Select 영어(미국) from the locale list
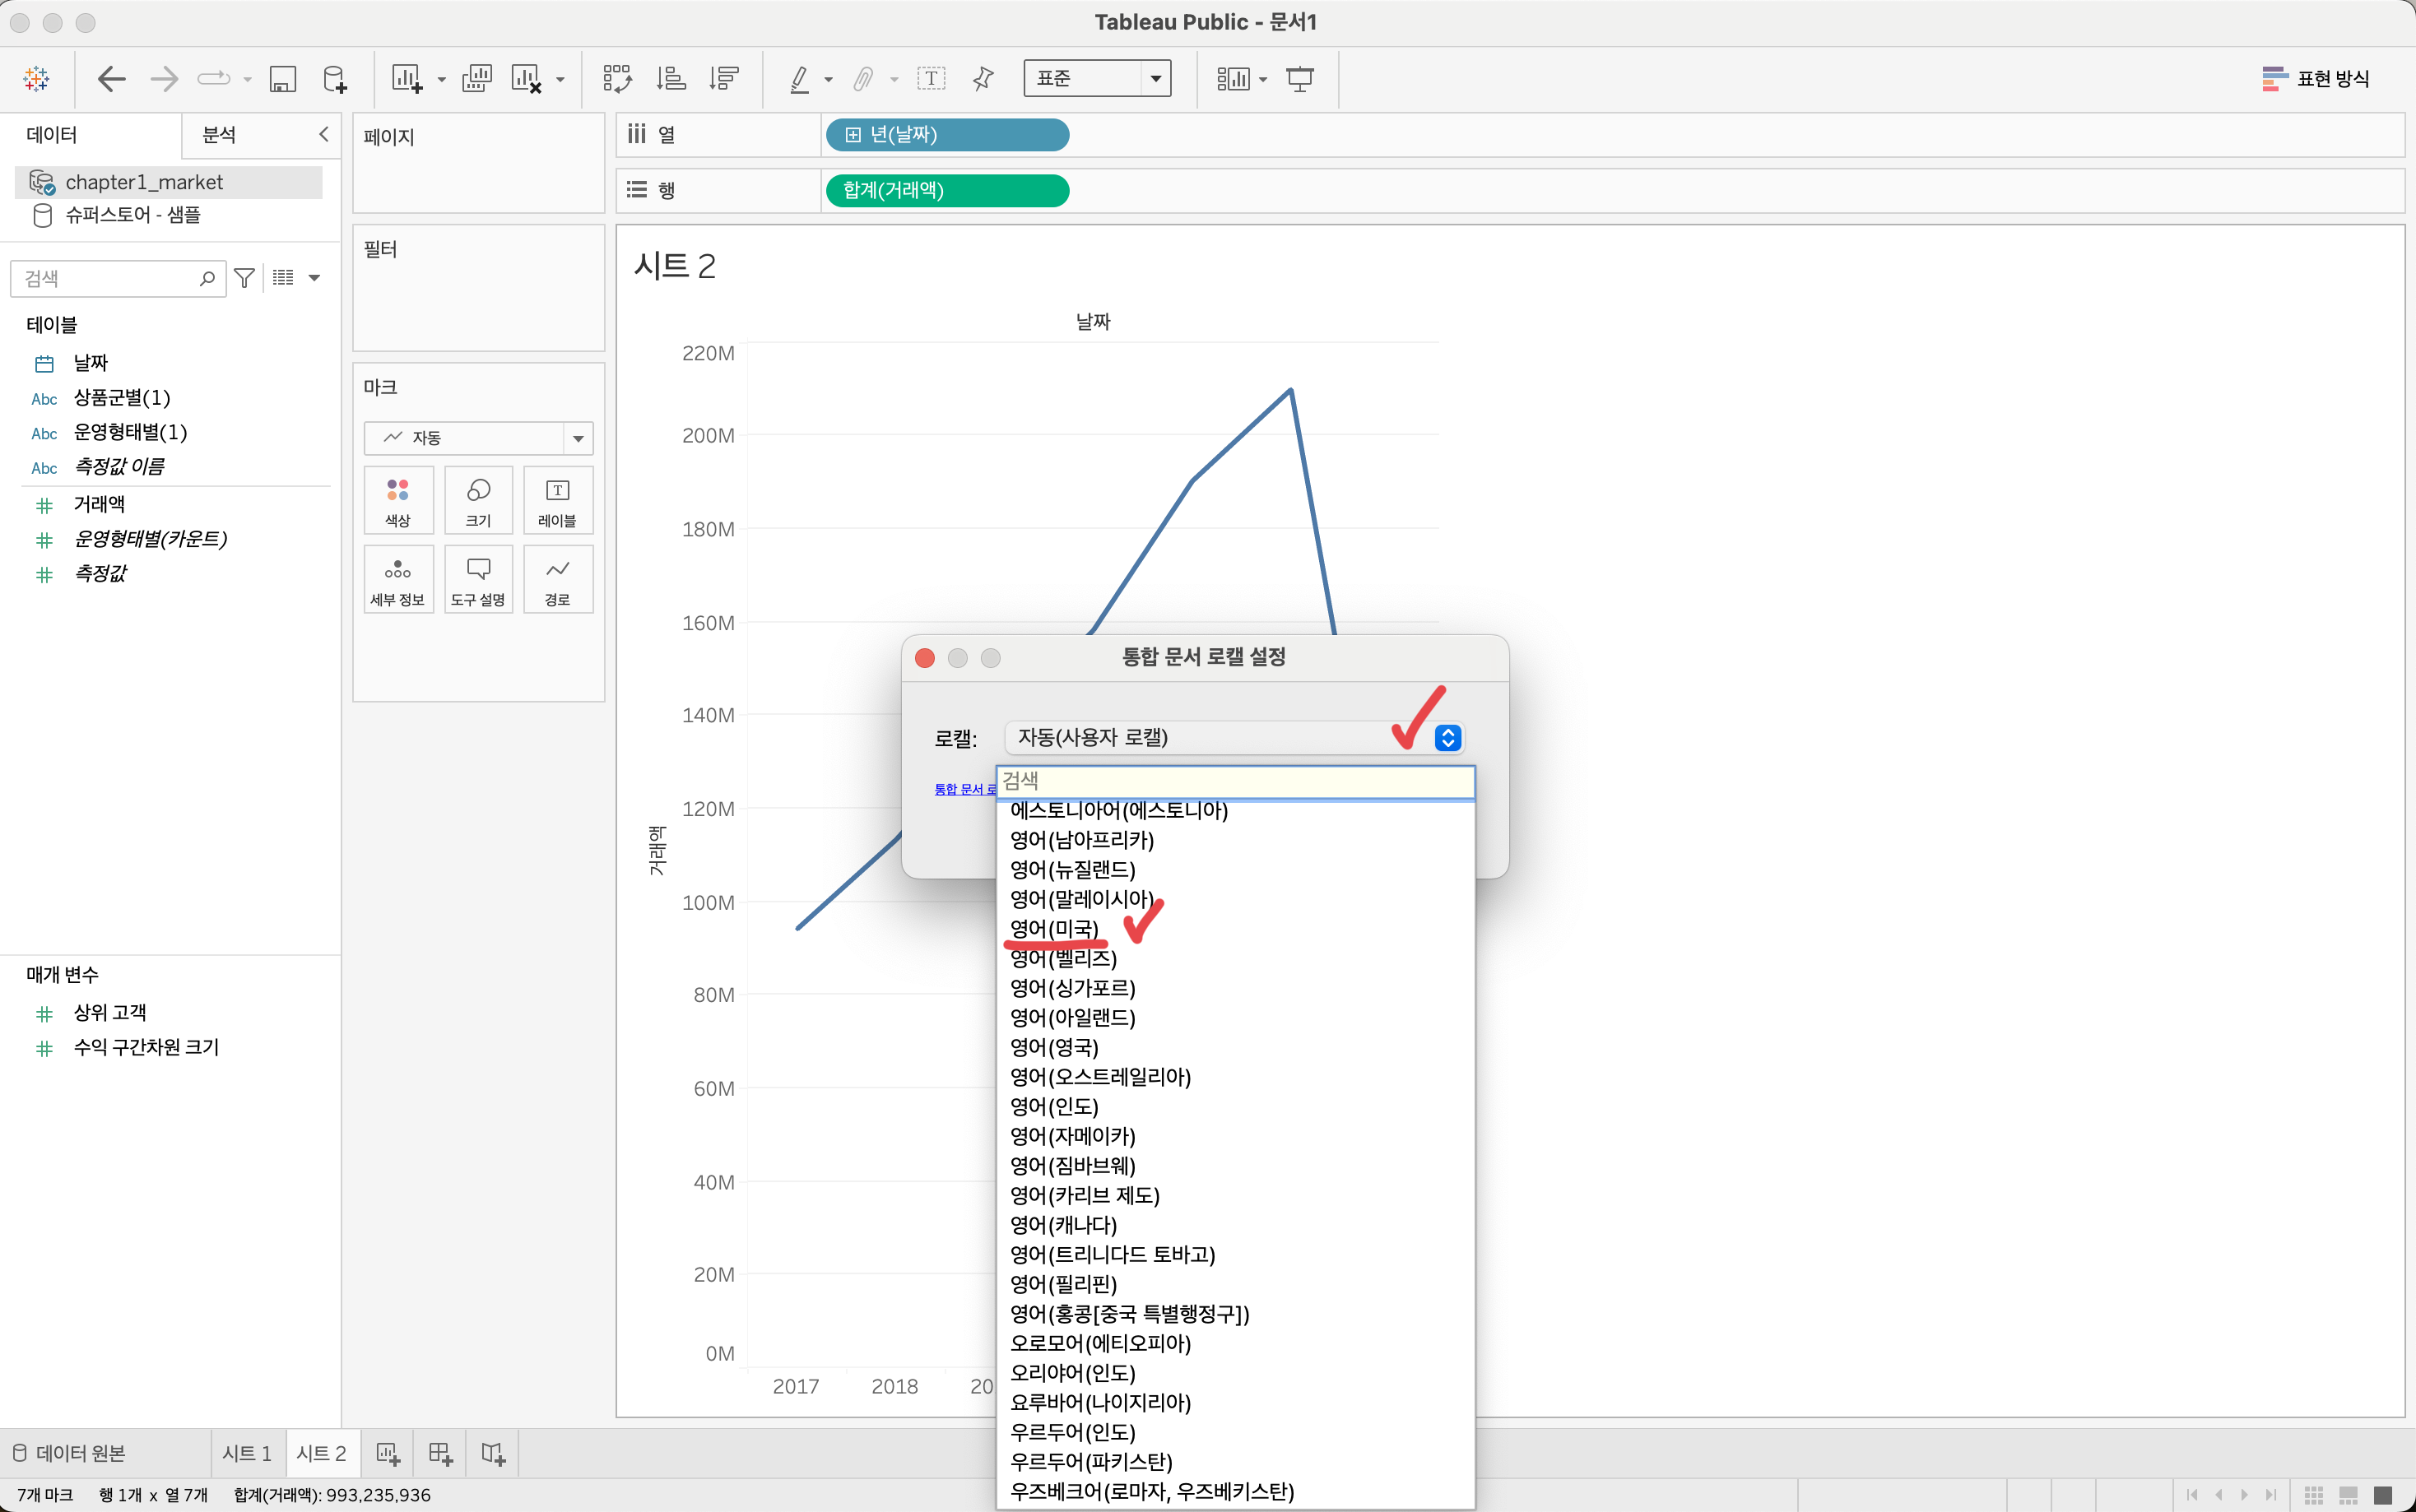 click(x=1054, y=929)
